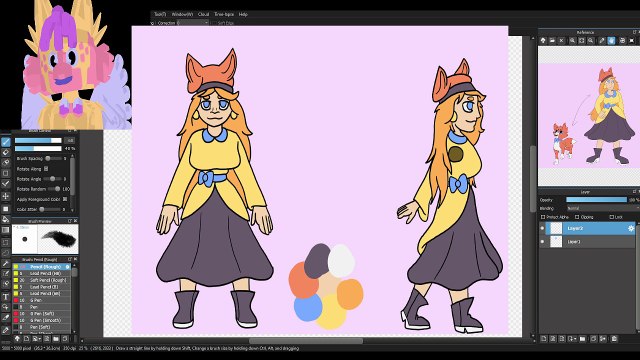Viewport: 640px width, 360px height.
Task: Adjust the brush size slider
Action: click(38, 140)
